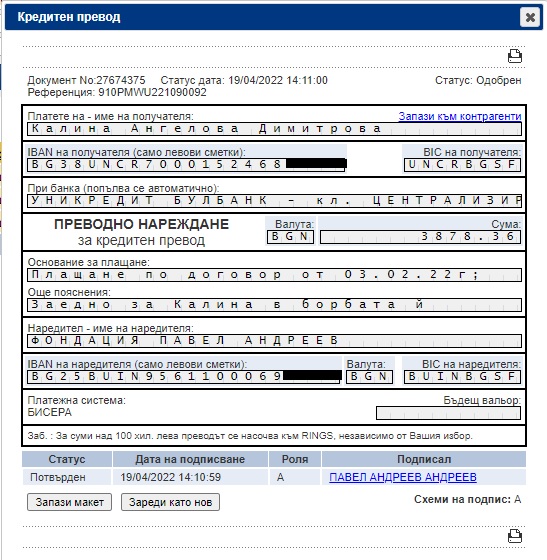Click the empty Бъдещ вальор field
The width and height of the screenshot is (547, 560).
tap(448, 413)
